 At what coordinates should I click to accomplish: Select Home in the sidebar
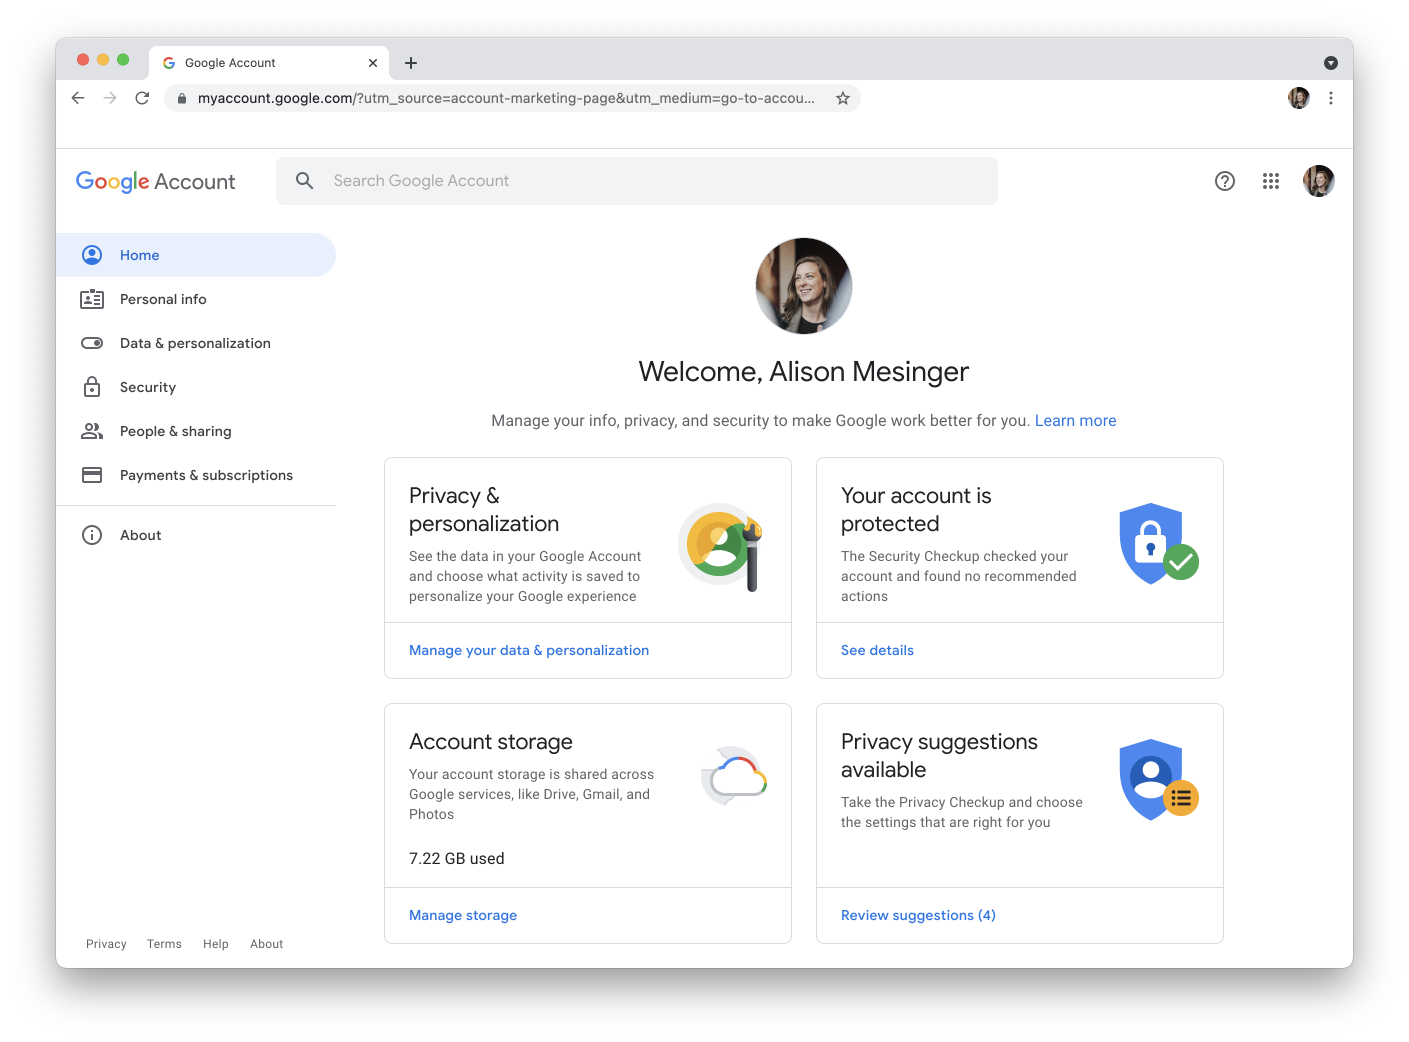[196, 255]
